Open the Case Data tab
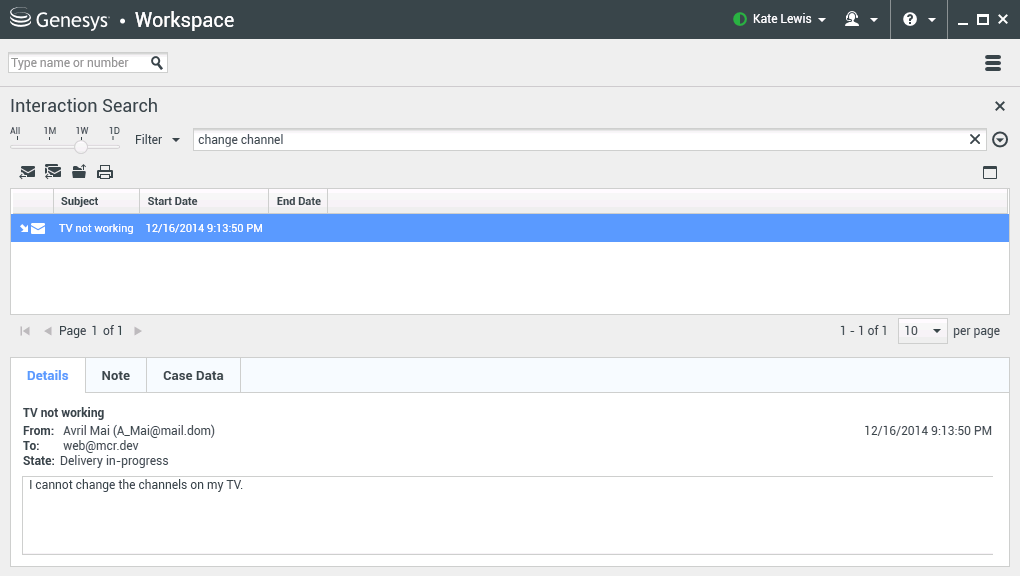 pos(193,375)
